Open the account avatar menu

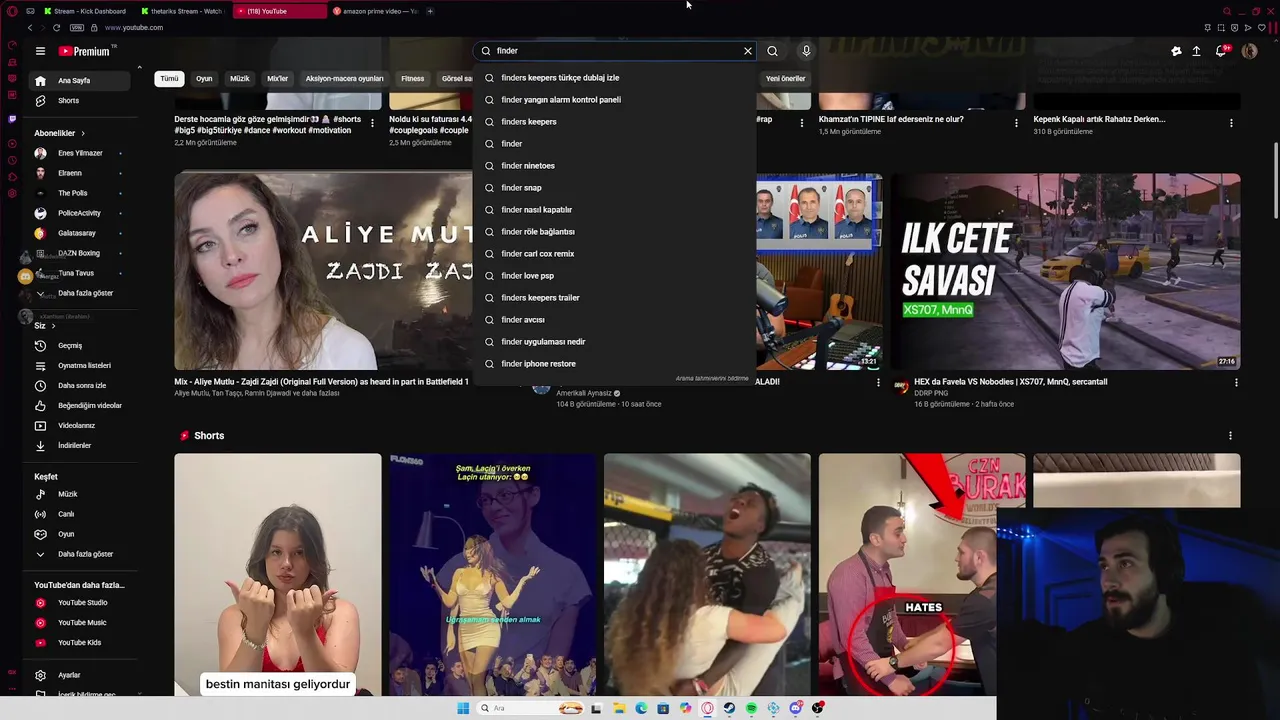click(1249, 51)
